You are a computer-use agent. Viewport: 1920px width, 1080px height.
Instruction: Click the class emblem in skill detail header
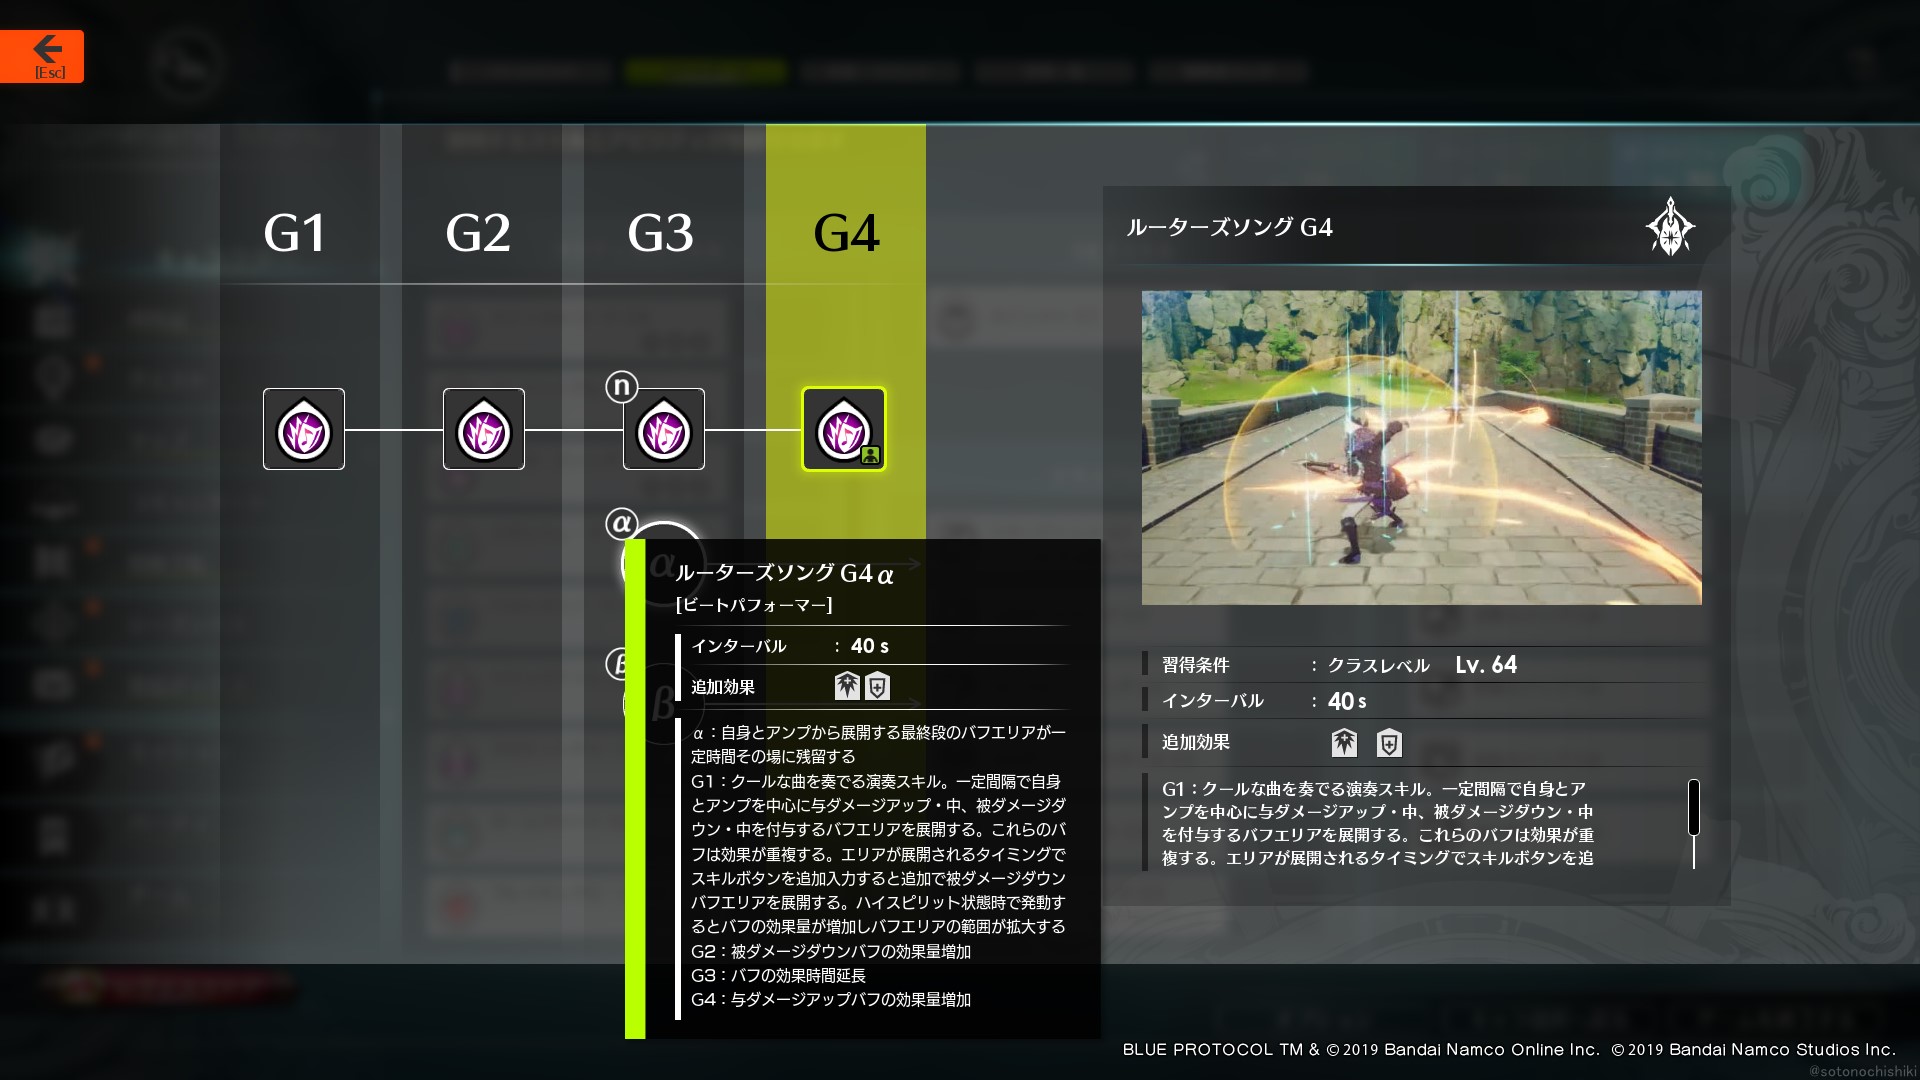[x=1669, y=227]
